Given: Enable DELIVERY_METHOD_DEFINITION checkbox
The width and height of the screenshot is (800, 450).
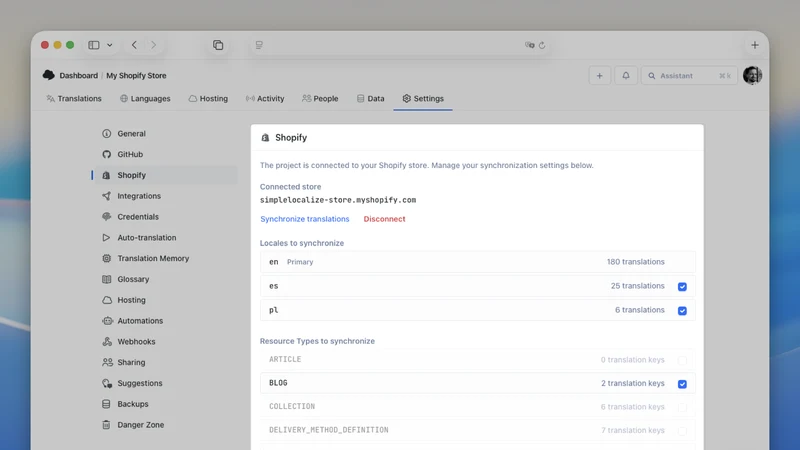Looking at the screenshot, I should tap(682, 431).
